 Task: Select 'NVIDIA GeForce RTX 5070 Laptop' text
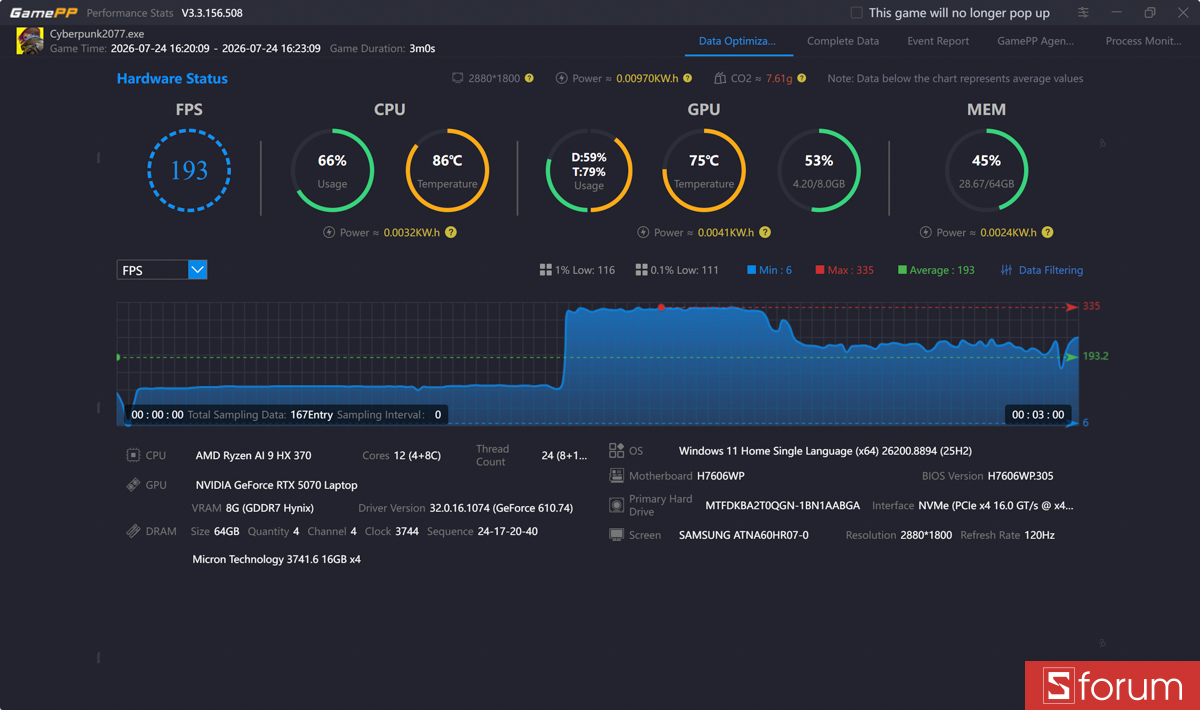click(x=276, y=485)
